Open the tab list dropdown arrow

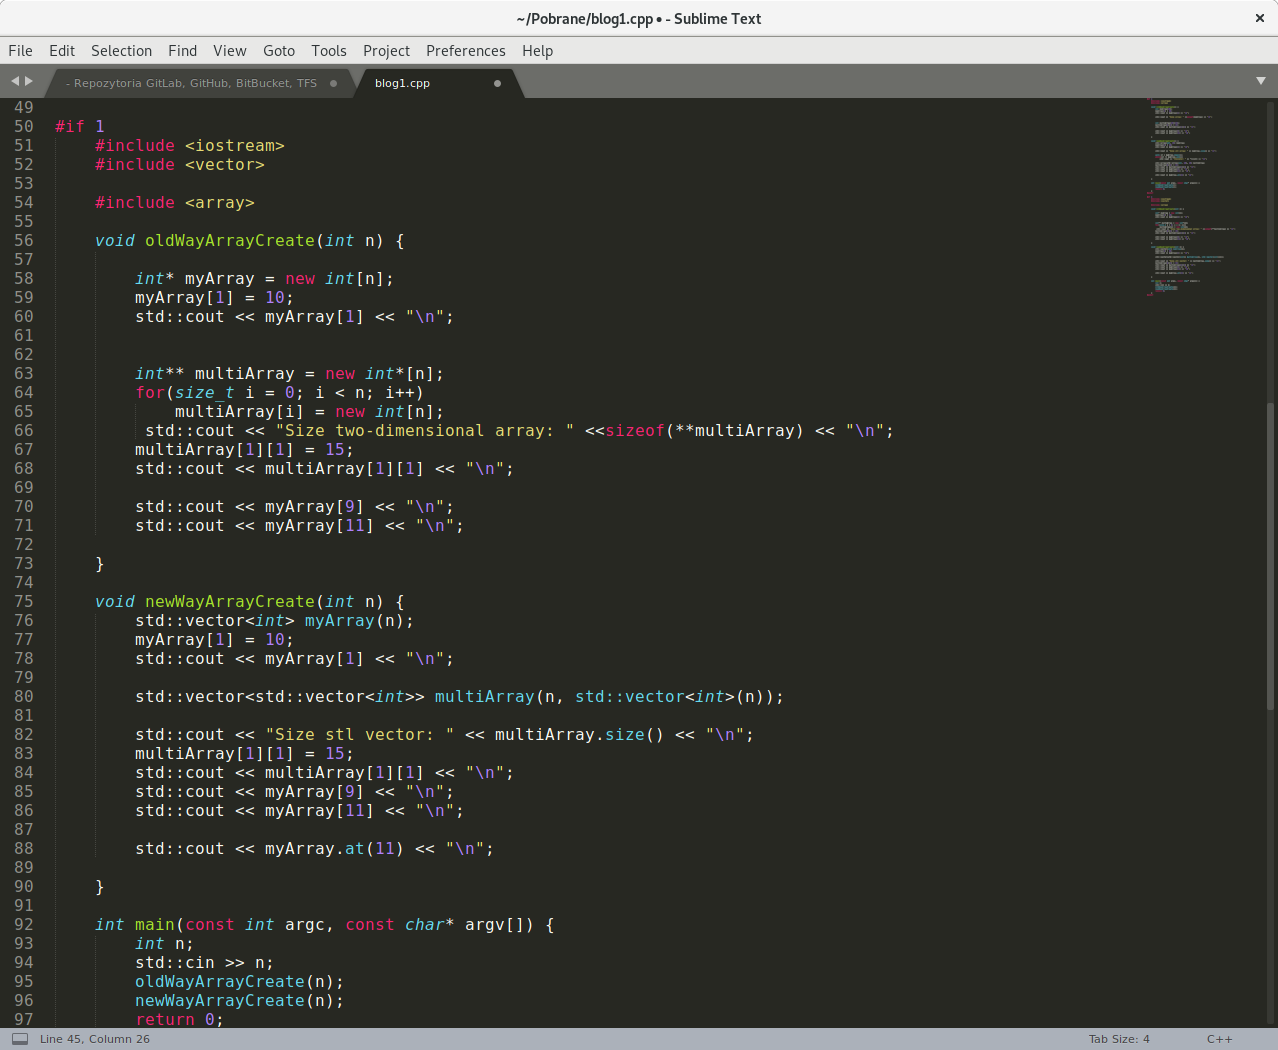[1260, 81]
